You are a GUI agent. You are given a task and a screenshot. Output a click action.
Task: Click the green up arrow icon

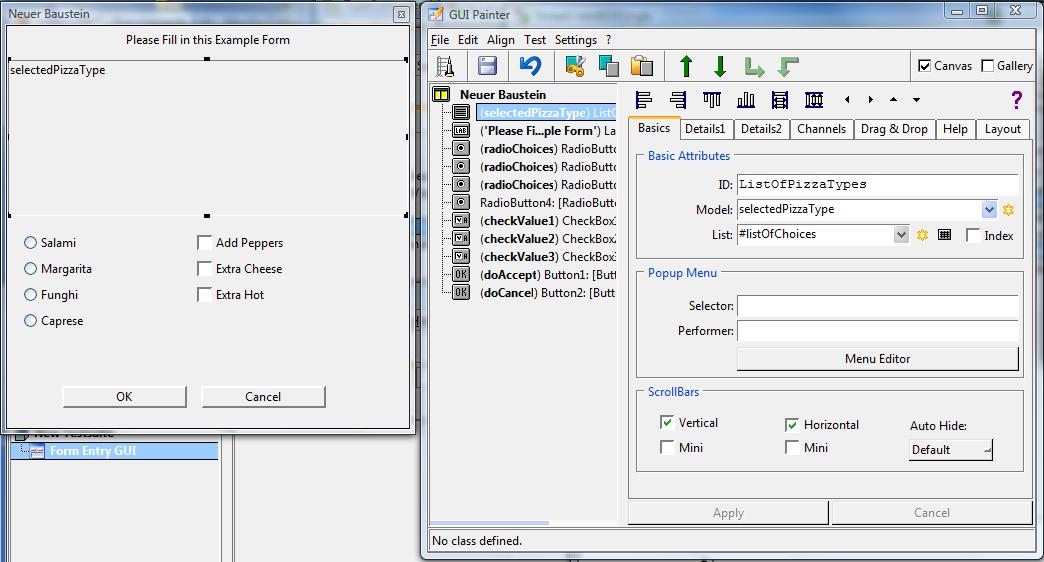click(686, 67)
